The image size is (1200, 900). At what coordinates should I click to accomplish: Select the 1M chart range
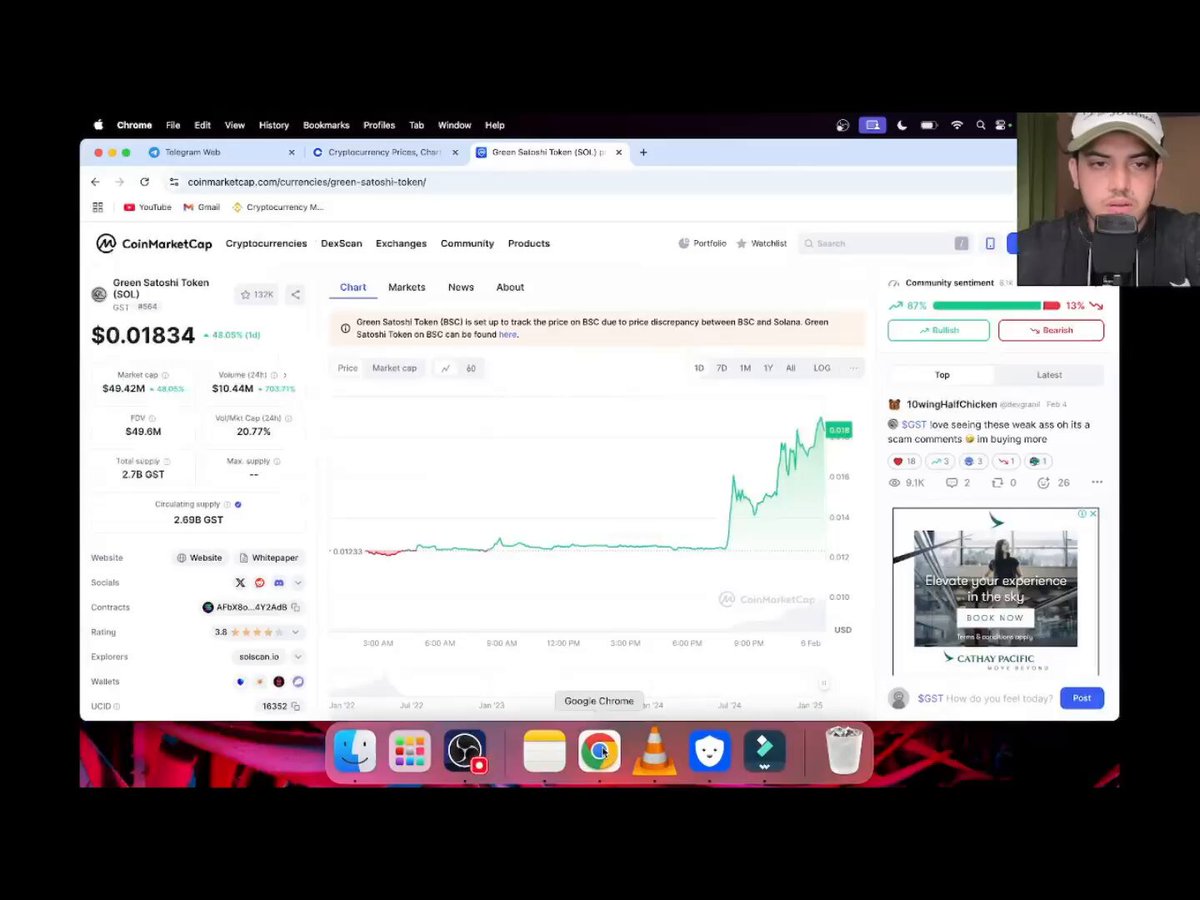[745, 368]
